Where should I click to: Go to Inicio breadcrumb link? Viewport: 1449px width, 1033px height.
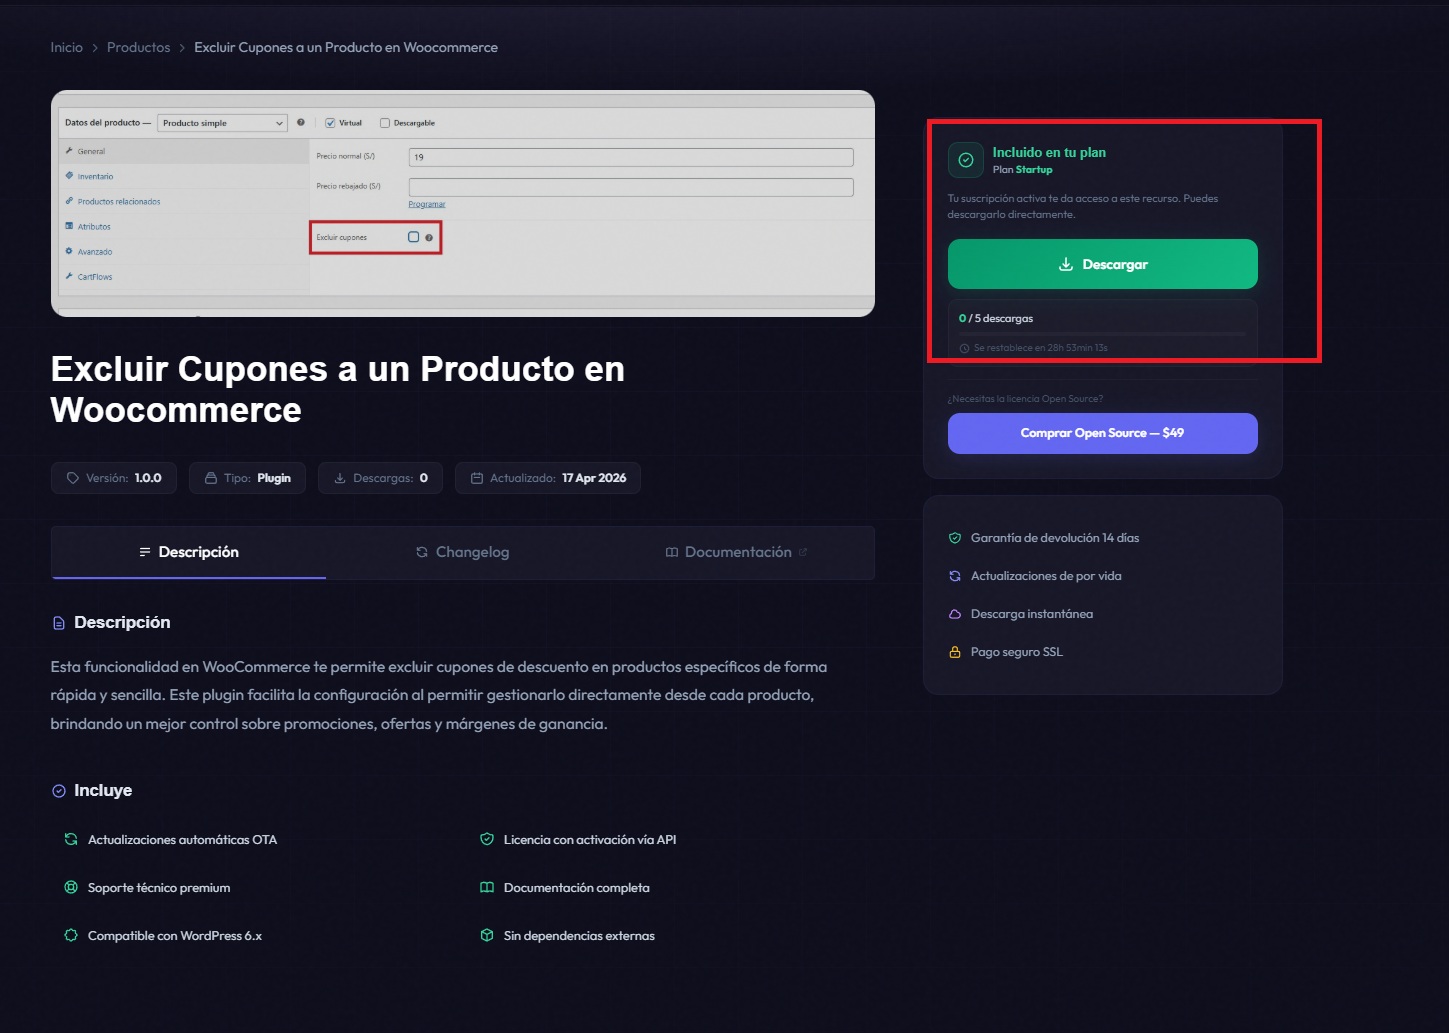[67, 47]
